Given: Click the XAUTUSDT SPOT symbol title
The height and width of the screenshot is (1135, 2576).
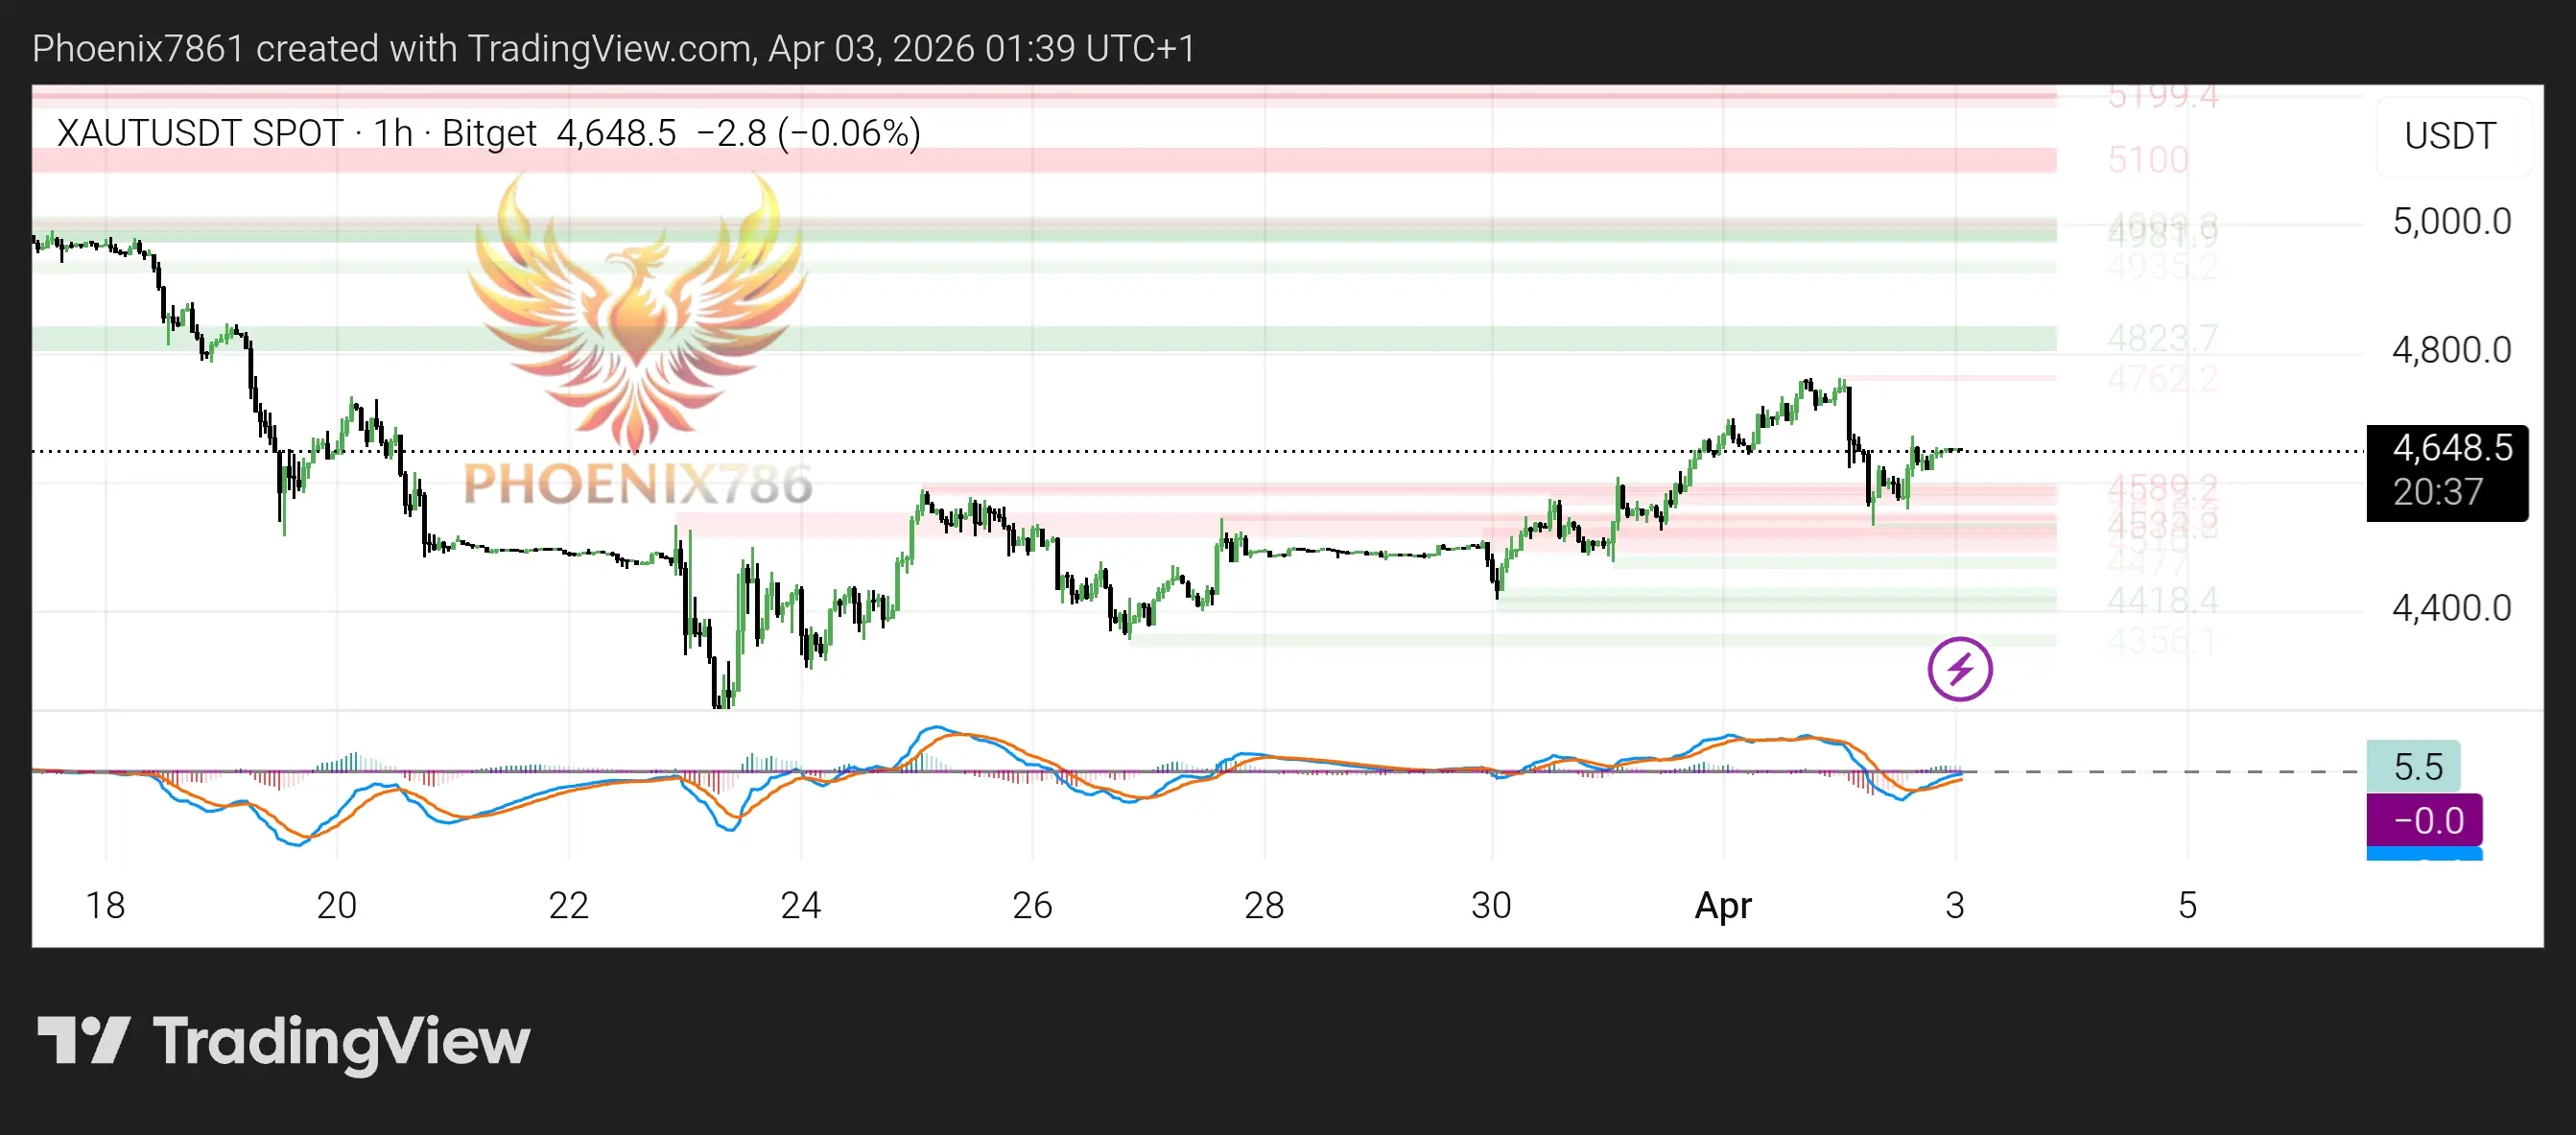Looking at the screenshot, I should click(200, 133).
